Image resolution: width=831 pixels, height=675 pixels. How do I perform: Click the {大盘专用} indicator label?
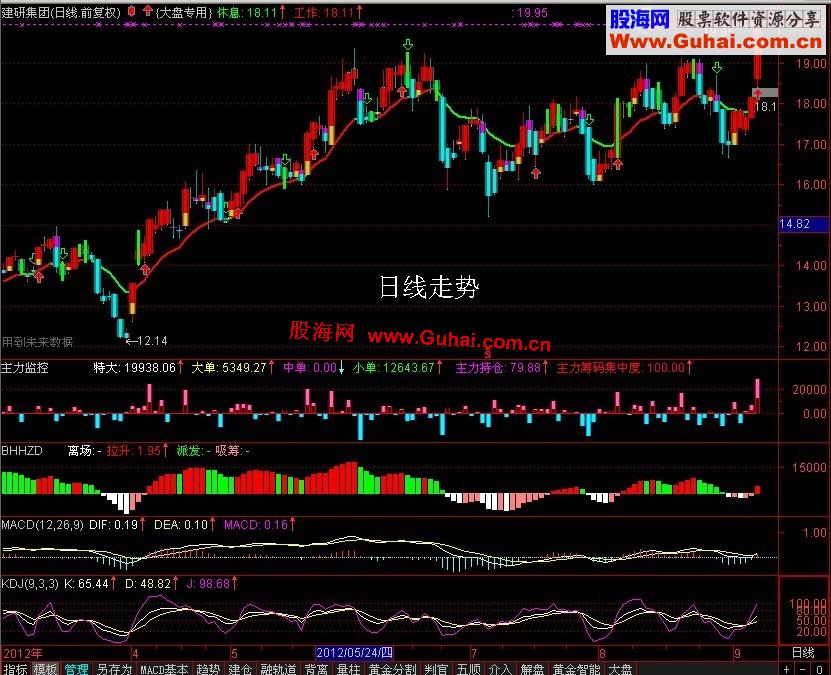(x=184, y=12)
